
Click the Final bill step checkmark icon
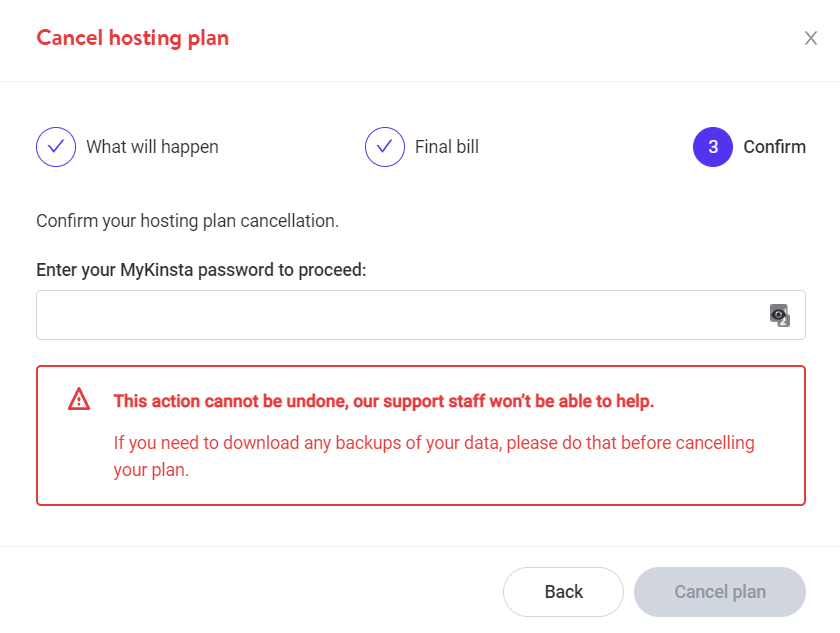385,147
